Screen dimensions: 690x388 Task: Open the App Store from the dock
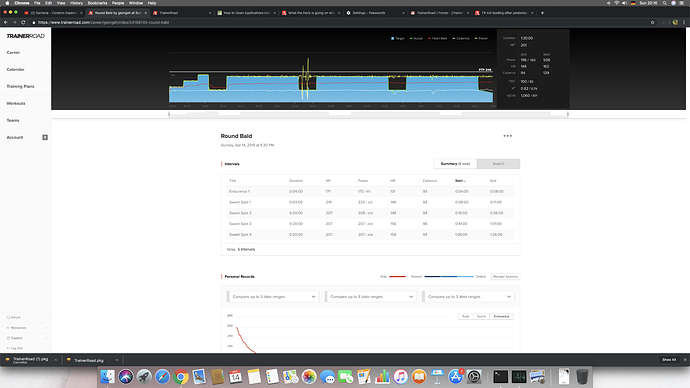pos(455,377)
